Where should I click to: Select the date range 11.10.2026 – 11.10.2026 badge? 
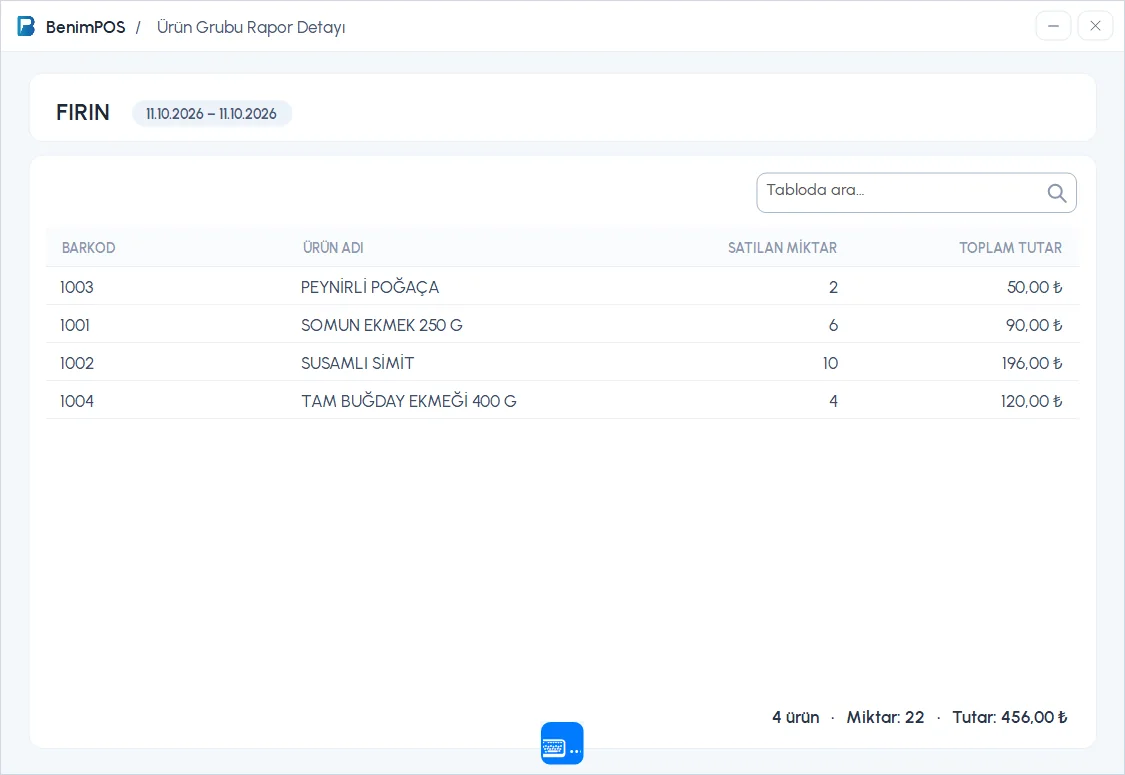(x=212, y=113)
